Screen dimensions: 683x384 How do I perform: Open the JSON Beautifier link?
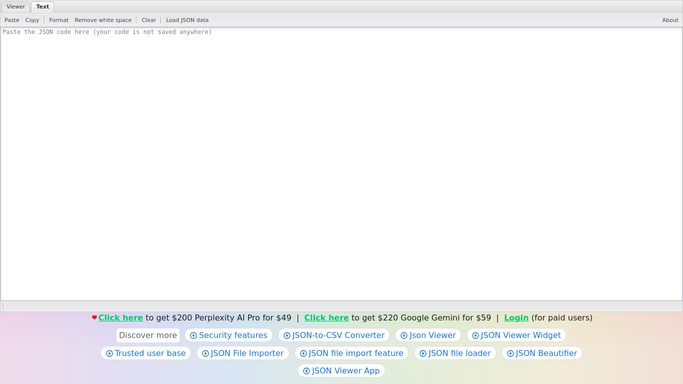(x=542, y=353)
